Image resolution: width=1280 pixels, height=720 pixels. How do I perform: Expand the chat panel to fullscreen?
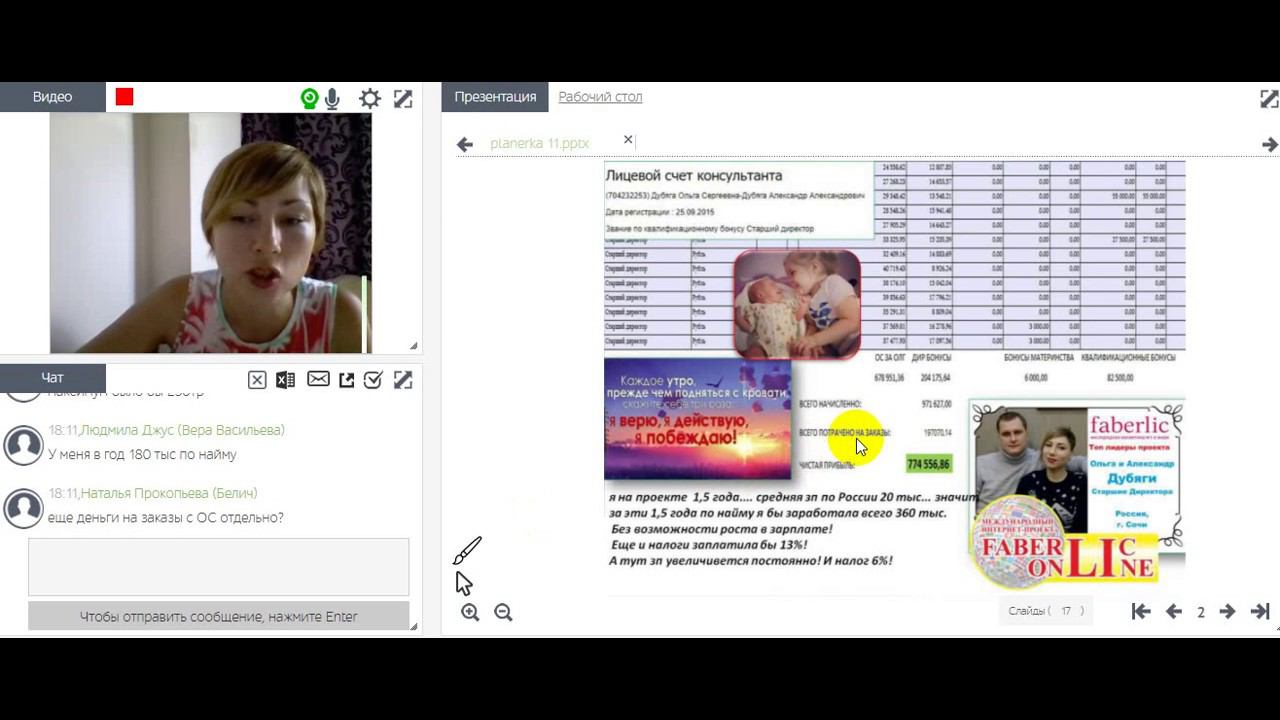click(403, 380)
